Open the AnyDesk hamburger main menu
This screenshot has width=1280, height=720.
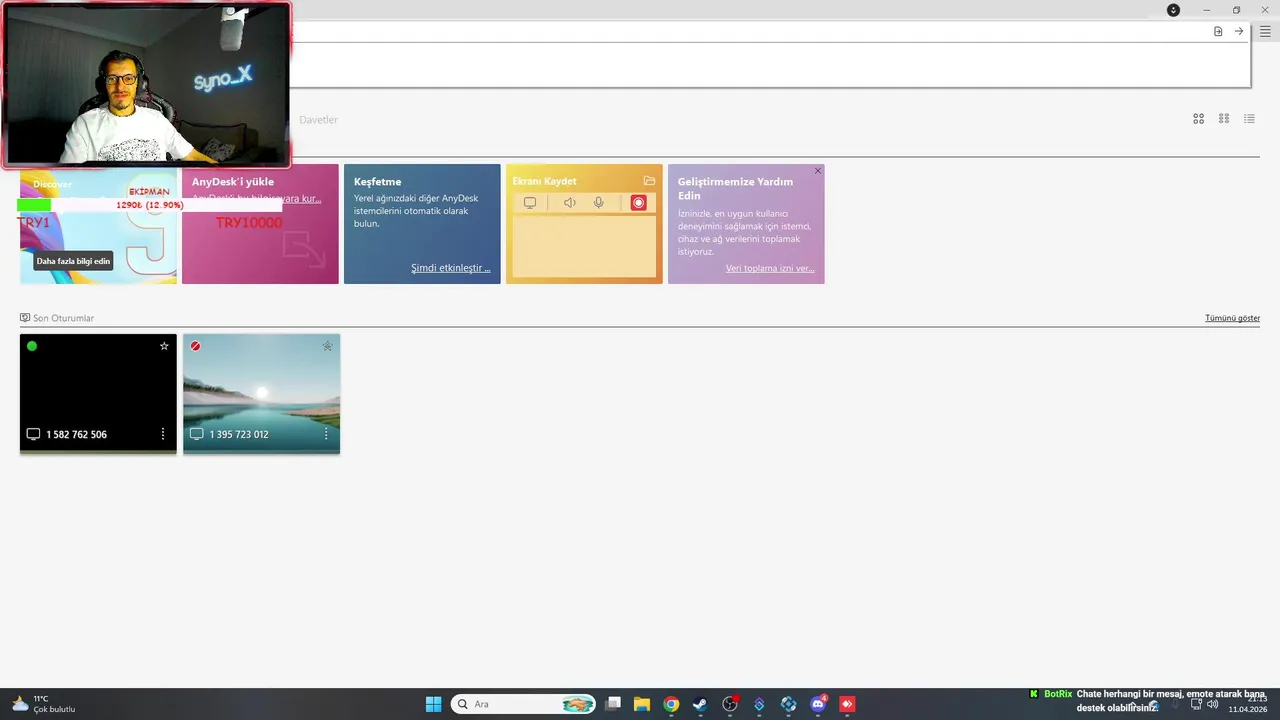pyautogui.click(x=1265, y=32)
